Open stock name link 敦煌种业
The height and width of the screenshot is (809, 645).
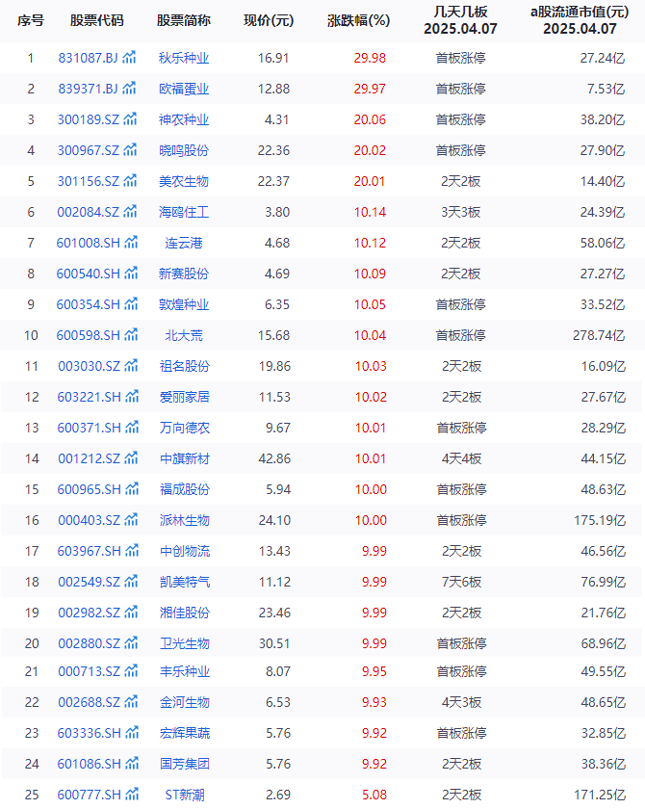tap(184, 304)
